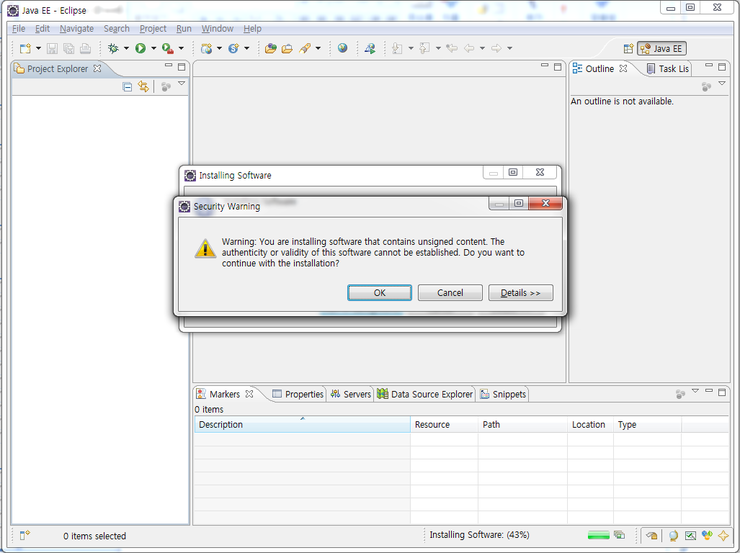Click the Save All toolbar icon
740x553 pixels.
click(x=68, y=48)
